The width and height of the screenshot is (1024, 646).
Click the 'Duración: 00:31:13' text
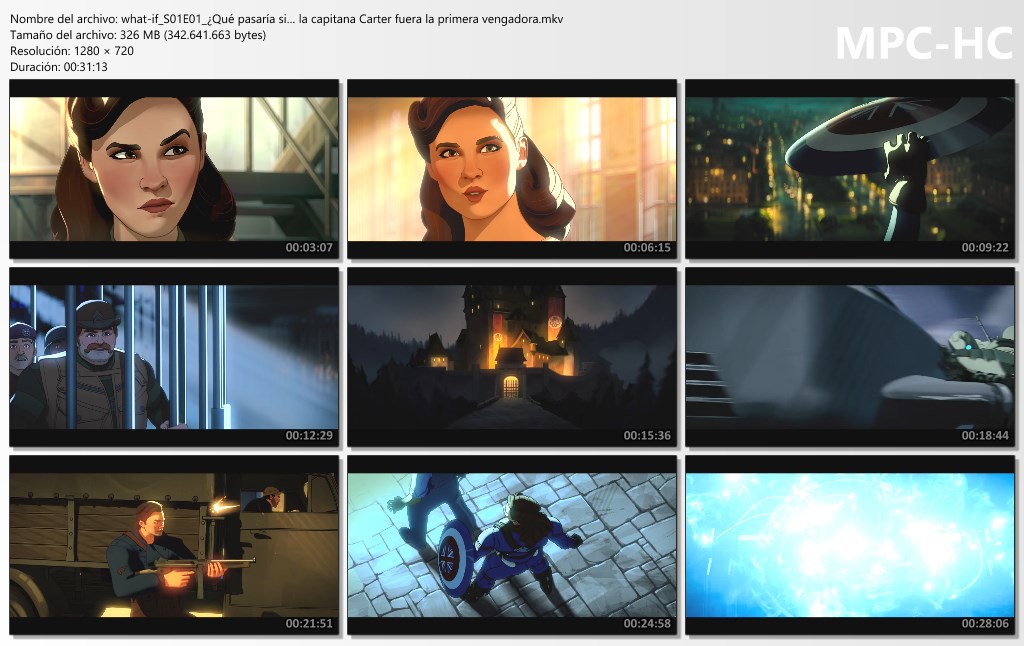click(59, 67)
